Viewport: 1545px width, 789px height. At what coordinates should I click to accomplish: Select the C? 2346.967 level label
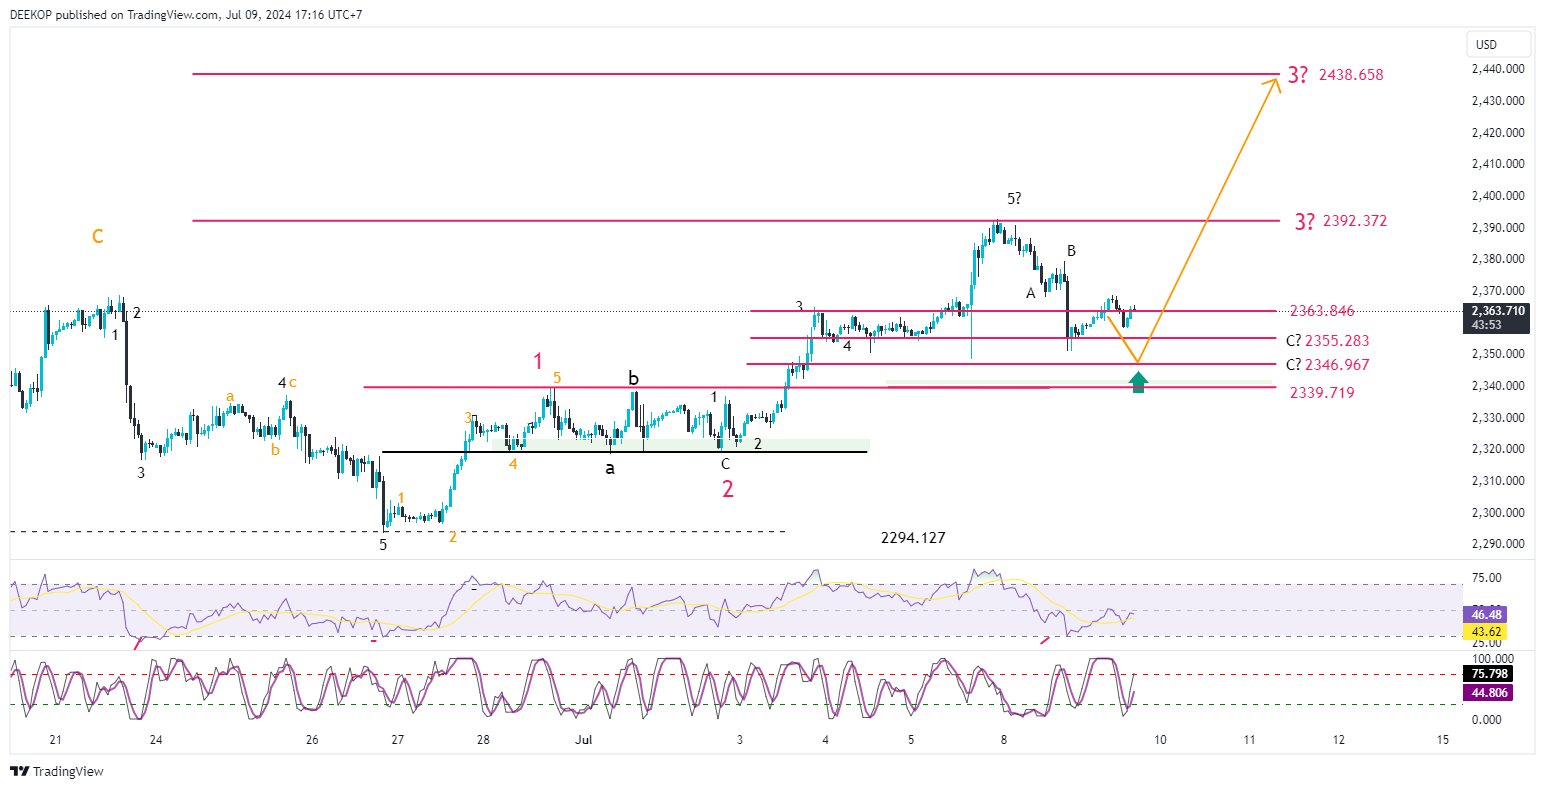[1327, 365]
